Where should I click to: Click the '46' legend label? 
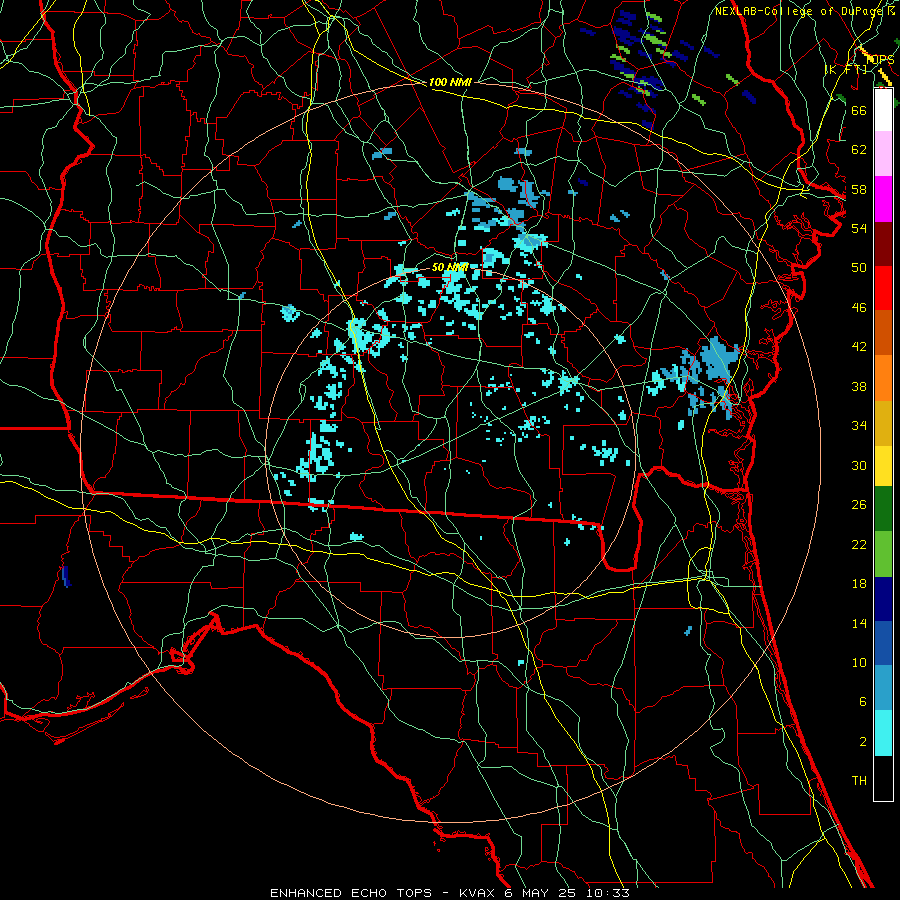(x=859, y=308)
